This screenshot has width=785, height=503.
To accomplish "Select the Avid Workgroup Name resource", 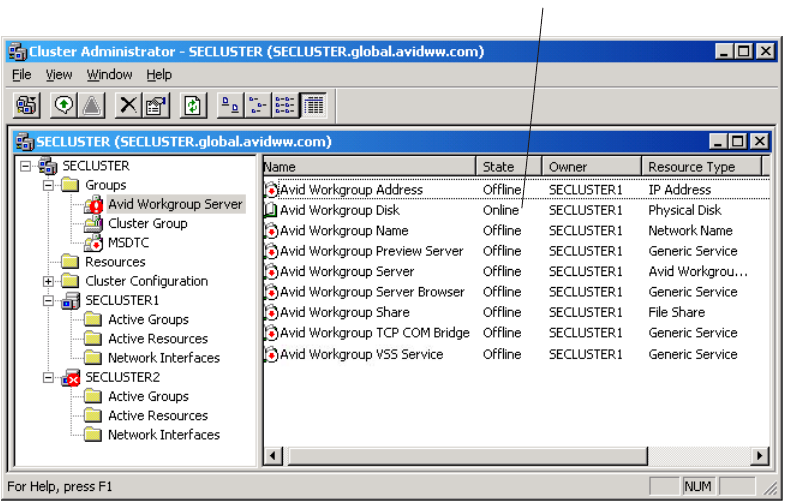I will (344, 231).
